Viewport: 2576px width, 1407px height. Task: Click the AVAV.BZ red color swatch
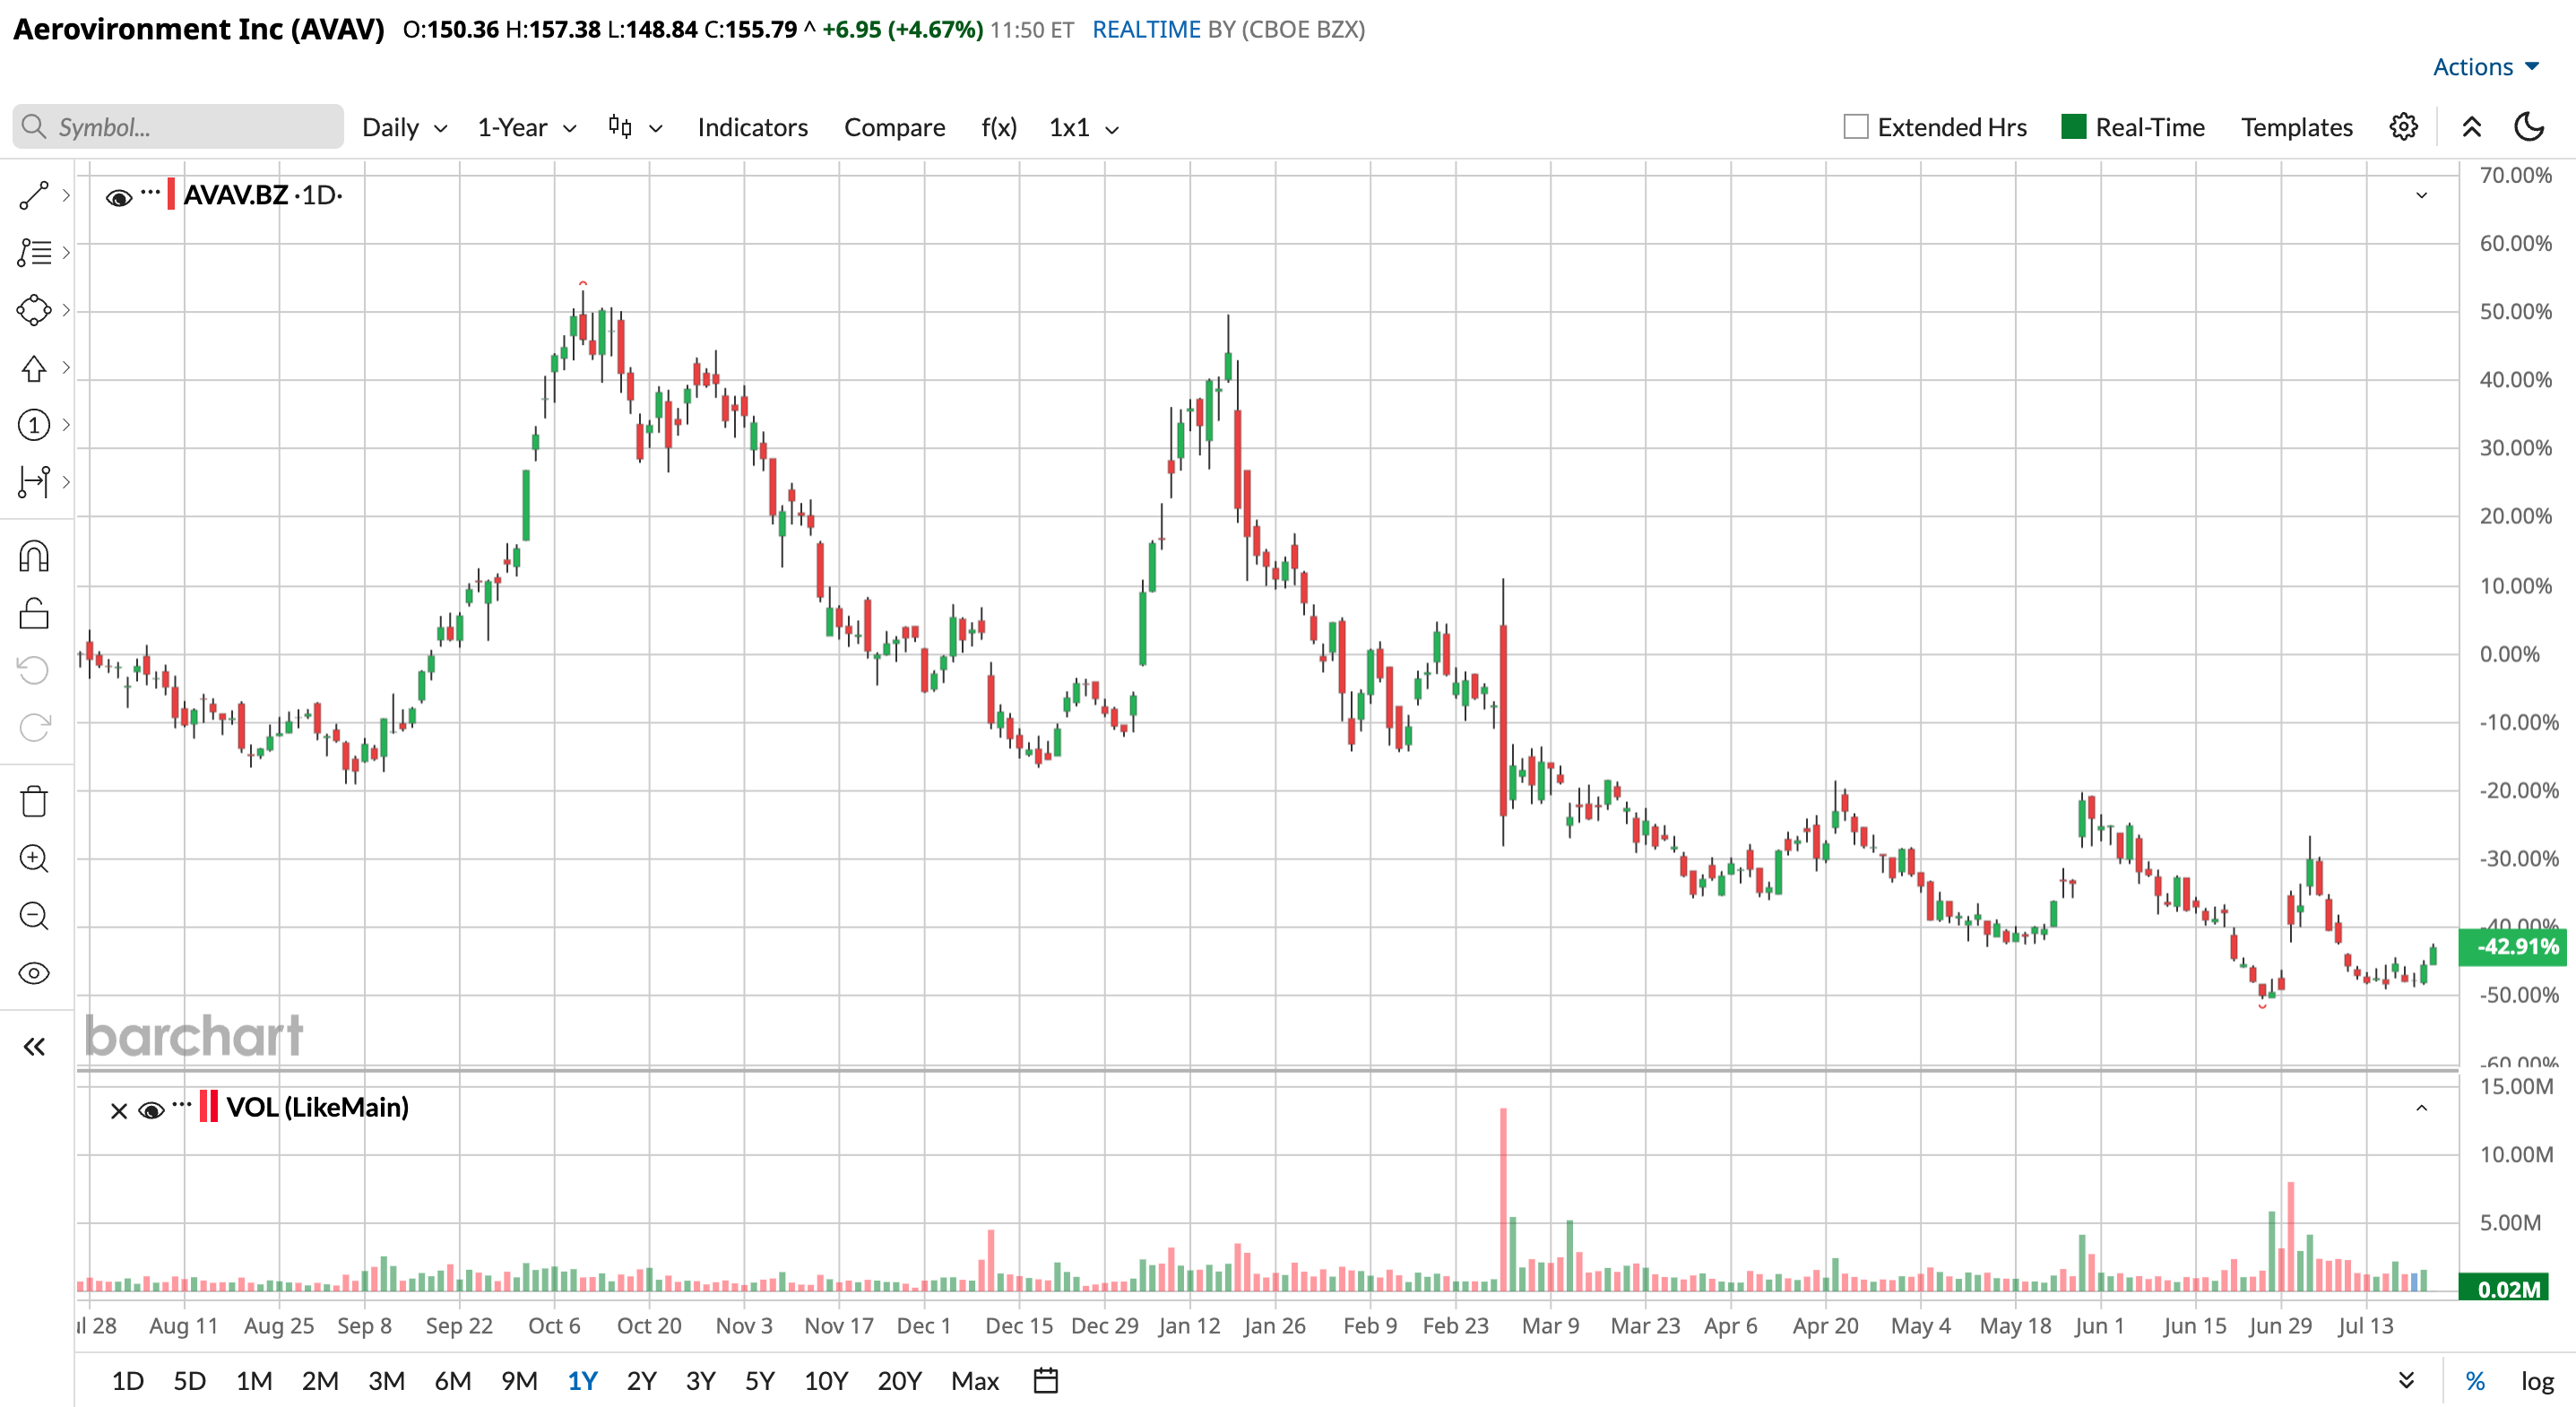coord(171,194)
